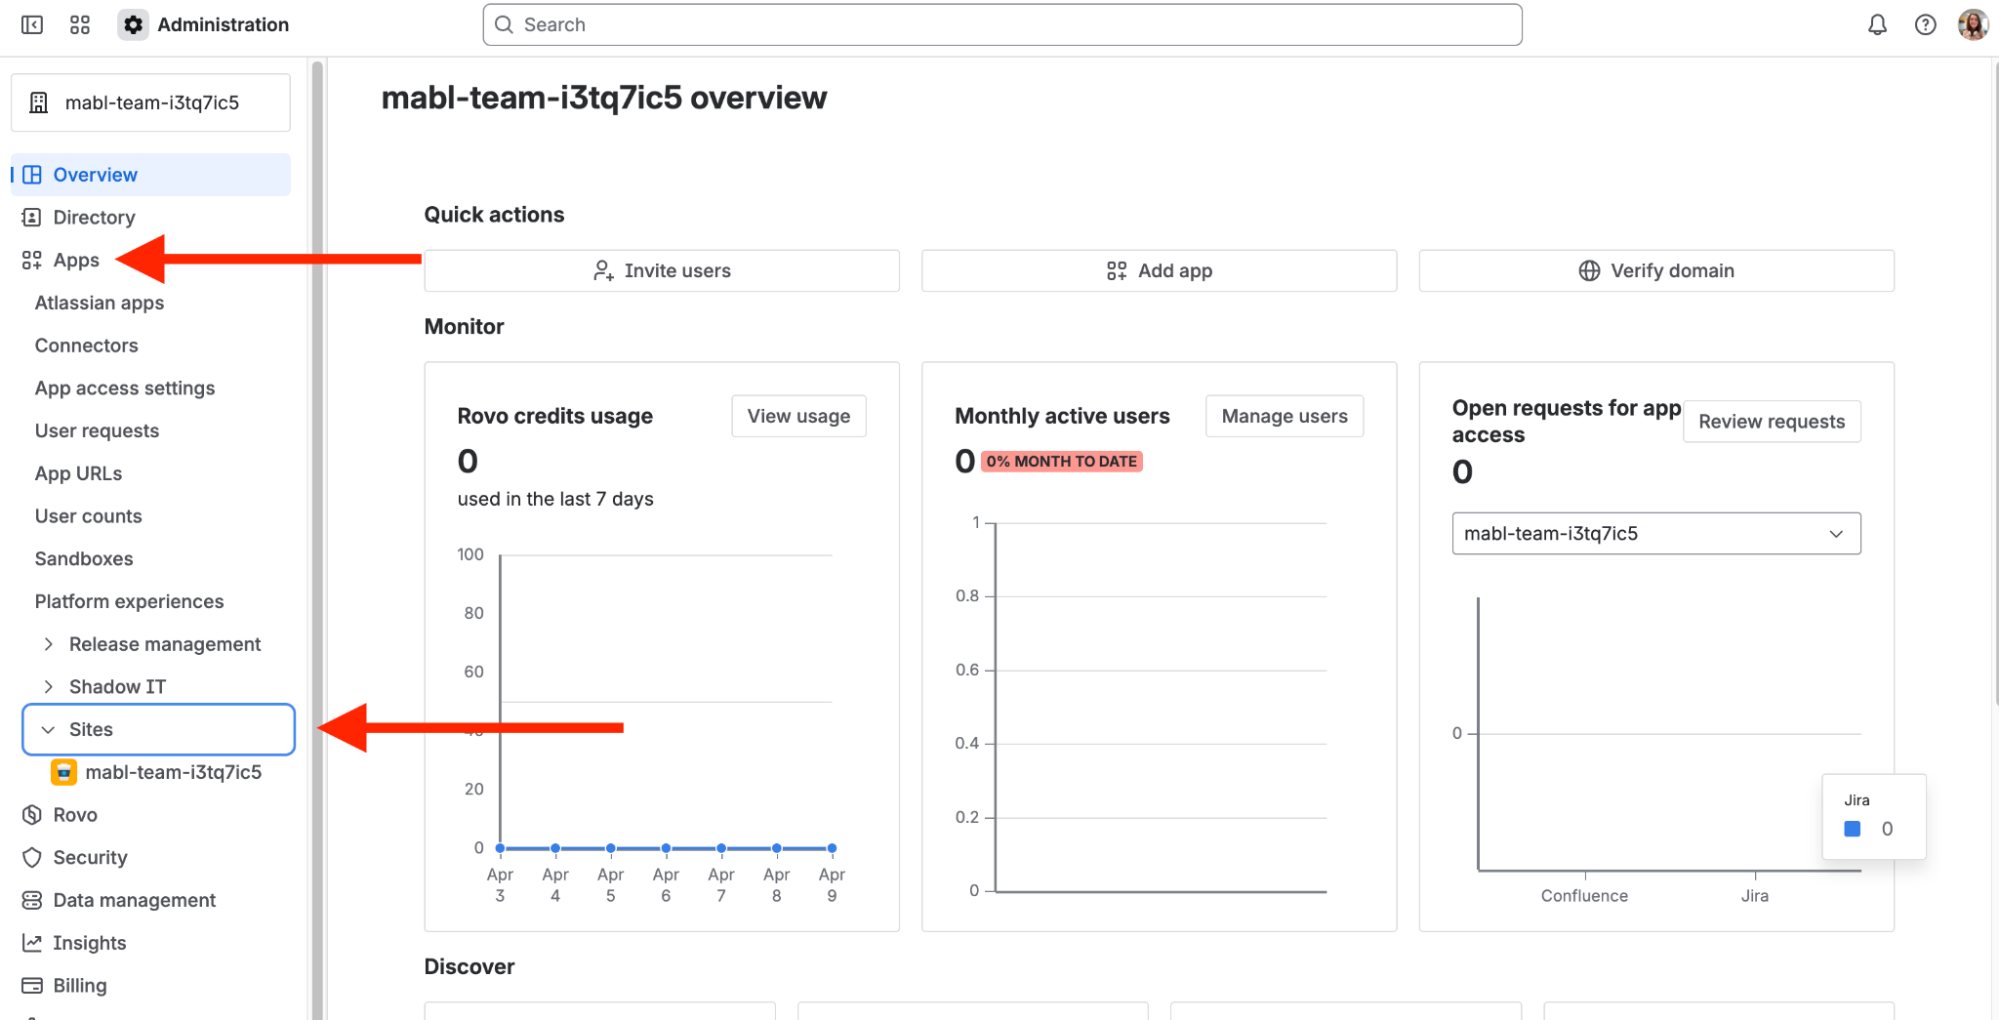The height and width of the screenshot is (1020, 1999).
Task: Go to Directory in the sidebar
Action: [x=93, y=217]
